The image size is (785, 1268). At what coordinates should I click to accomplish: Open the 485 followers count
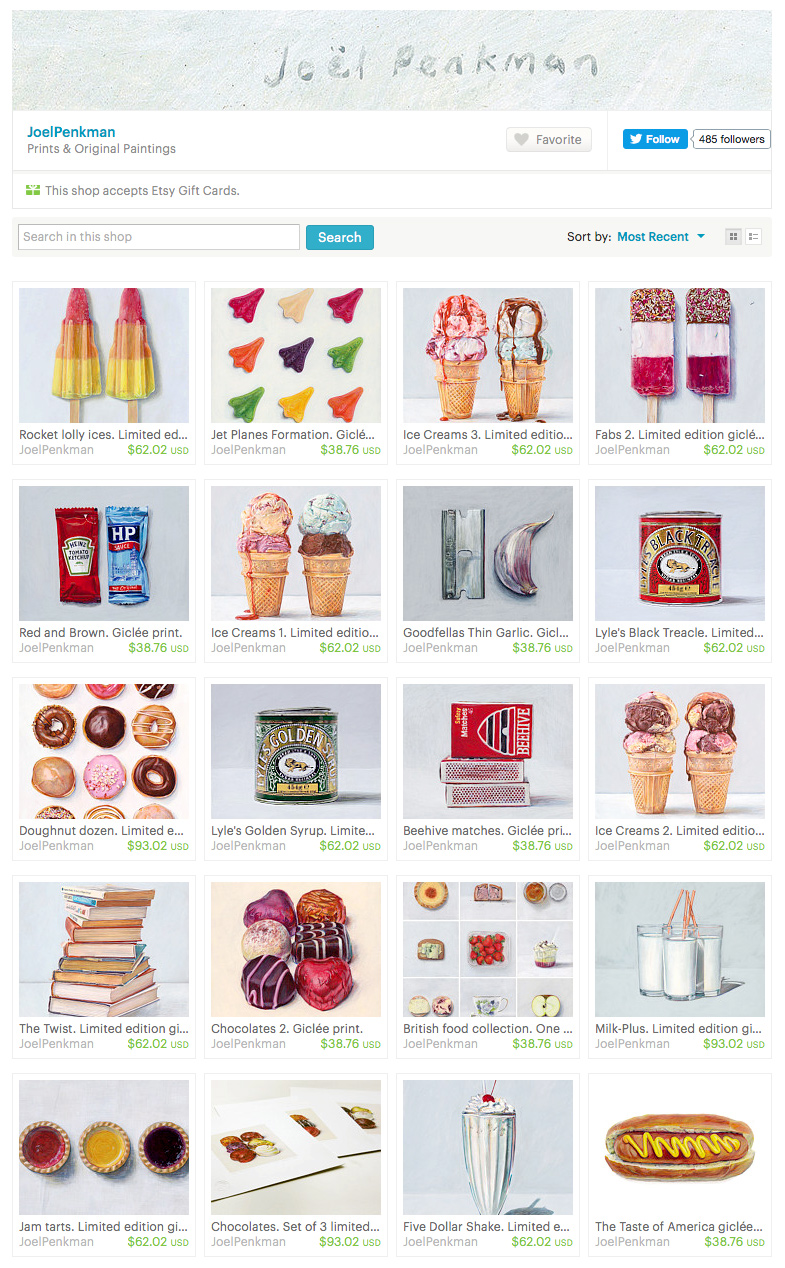[x=732, y=139]
